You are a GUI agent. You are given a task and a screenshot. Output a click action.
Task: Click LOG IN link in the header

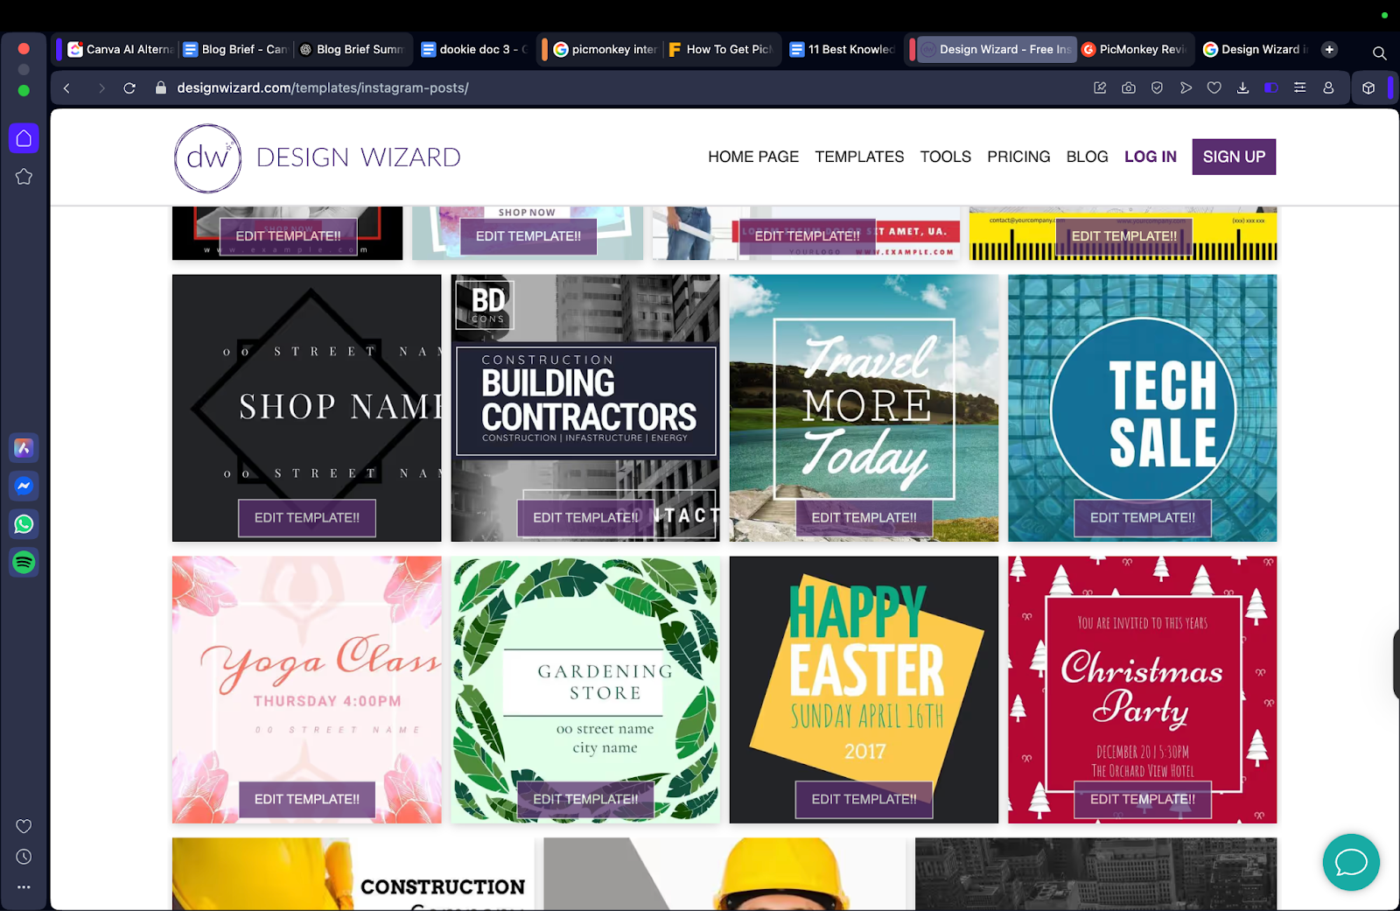click(1150, 157)
